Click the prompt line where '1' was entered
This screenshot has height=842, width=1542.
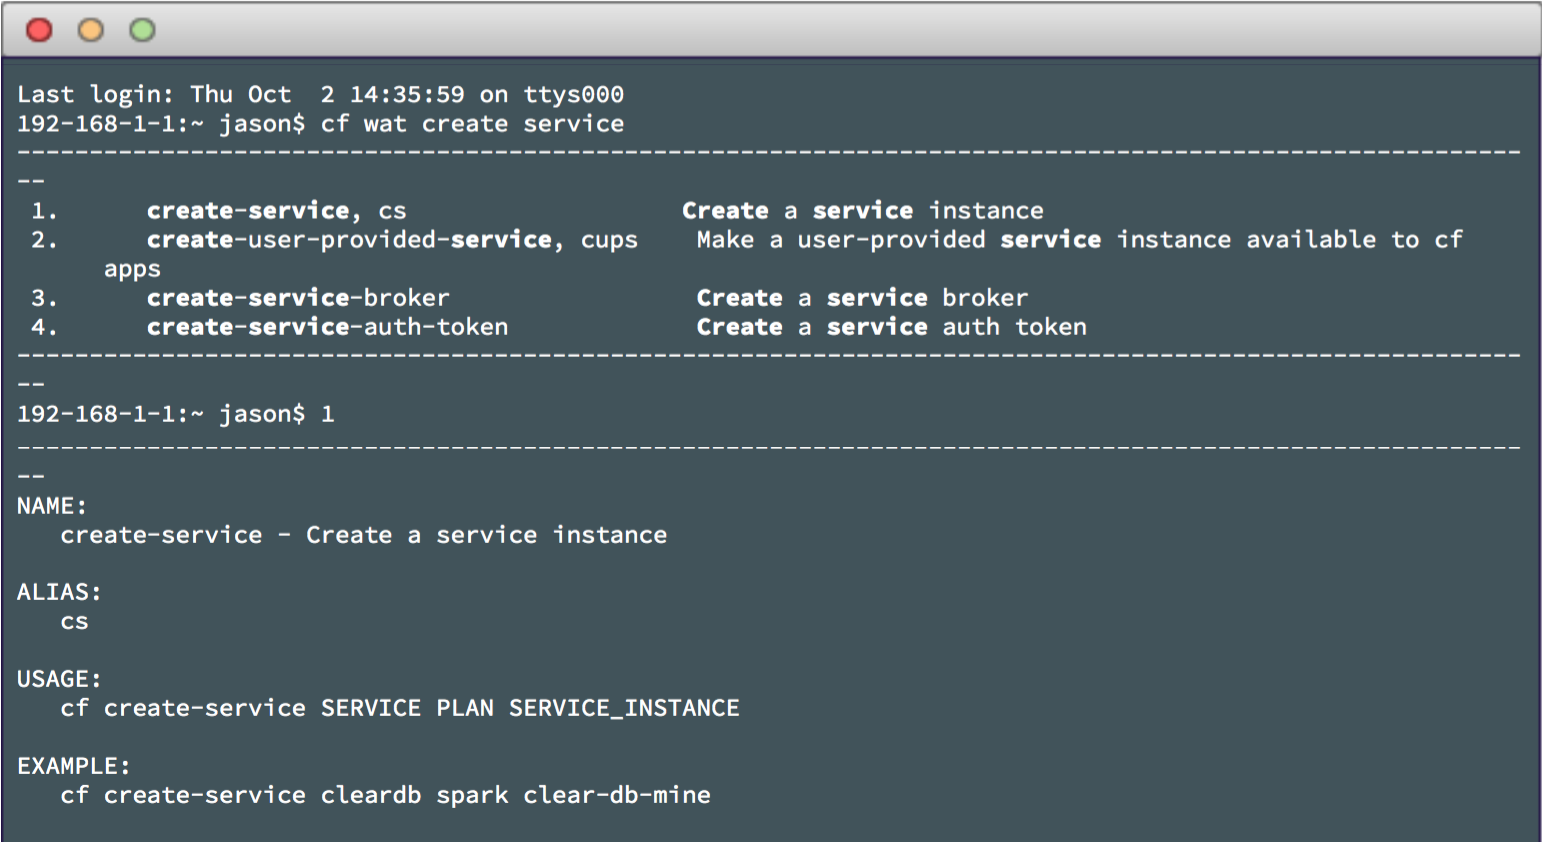[175, 414]
